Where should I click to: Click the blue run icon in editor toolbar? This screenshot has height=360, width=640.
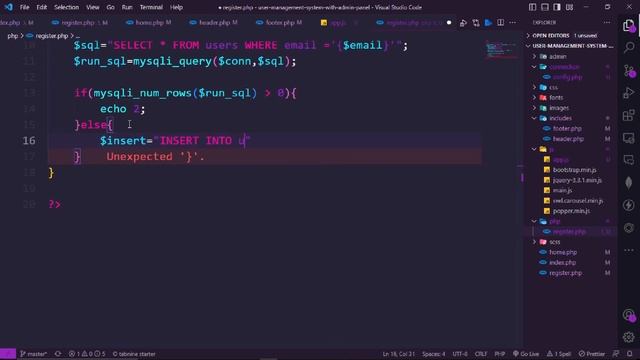488,22
